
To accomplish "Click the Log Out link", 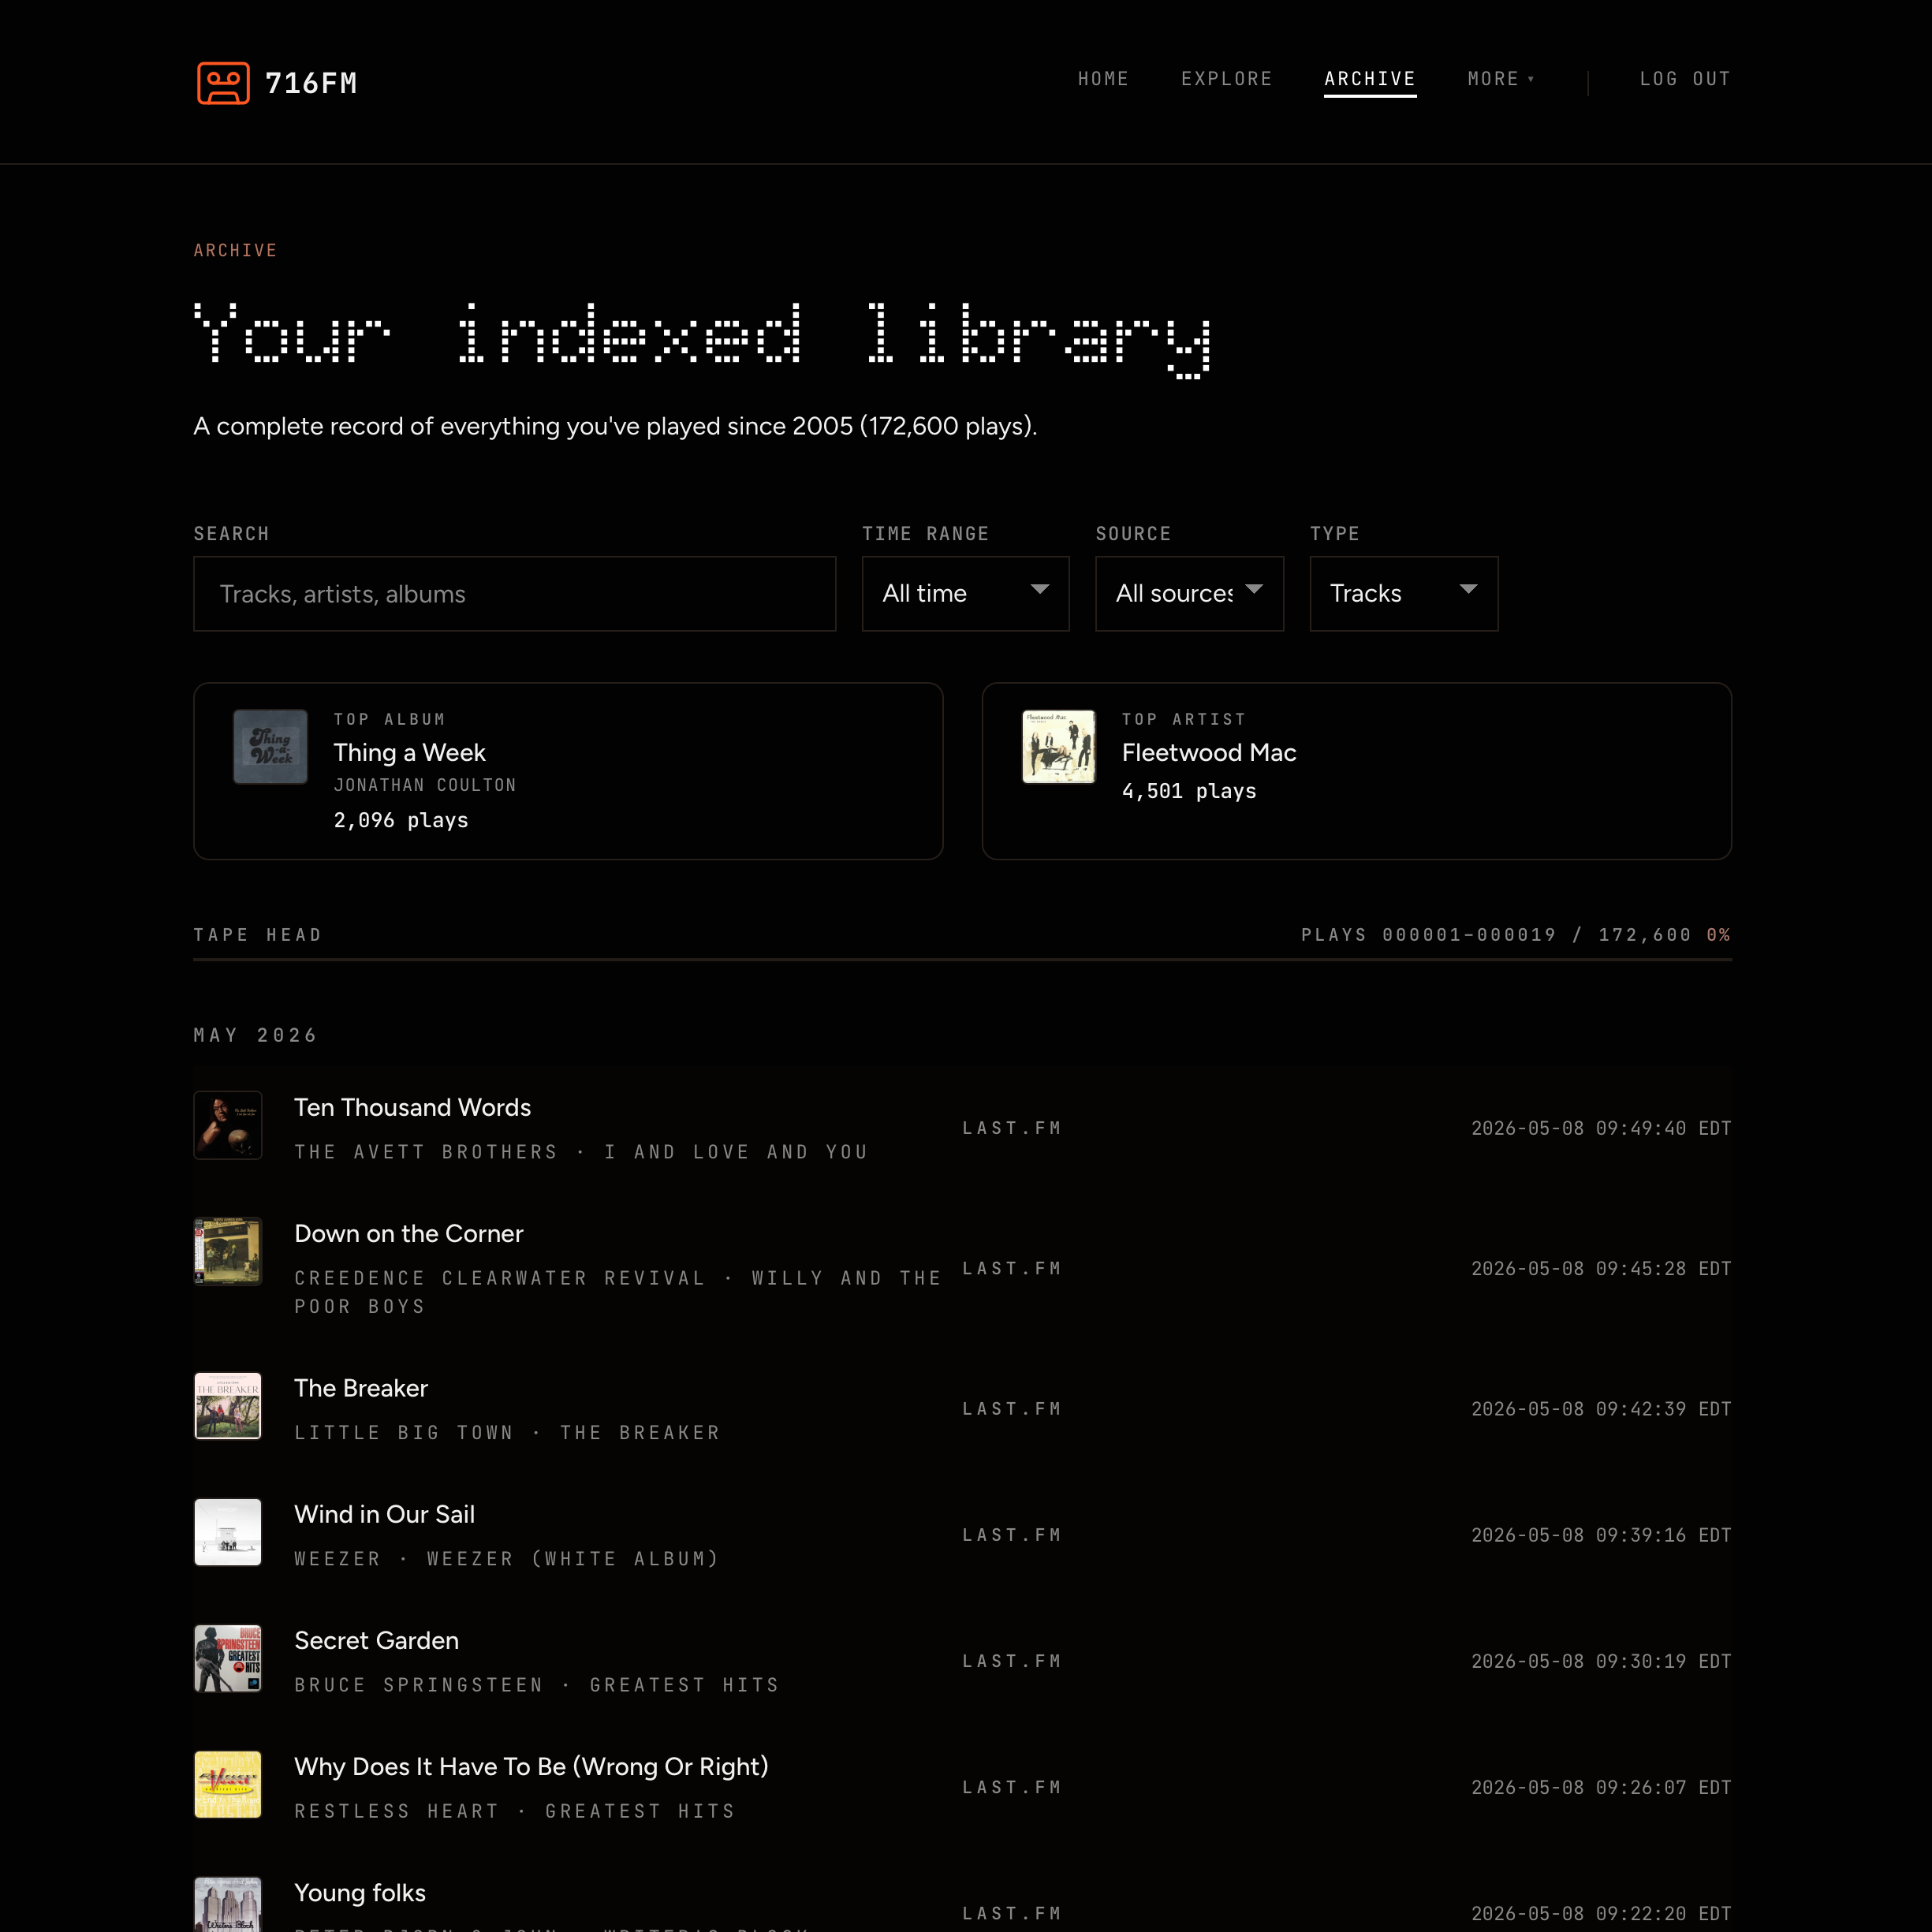I will [x=1684, y=79].
